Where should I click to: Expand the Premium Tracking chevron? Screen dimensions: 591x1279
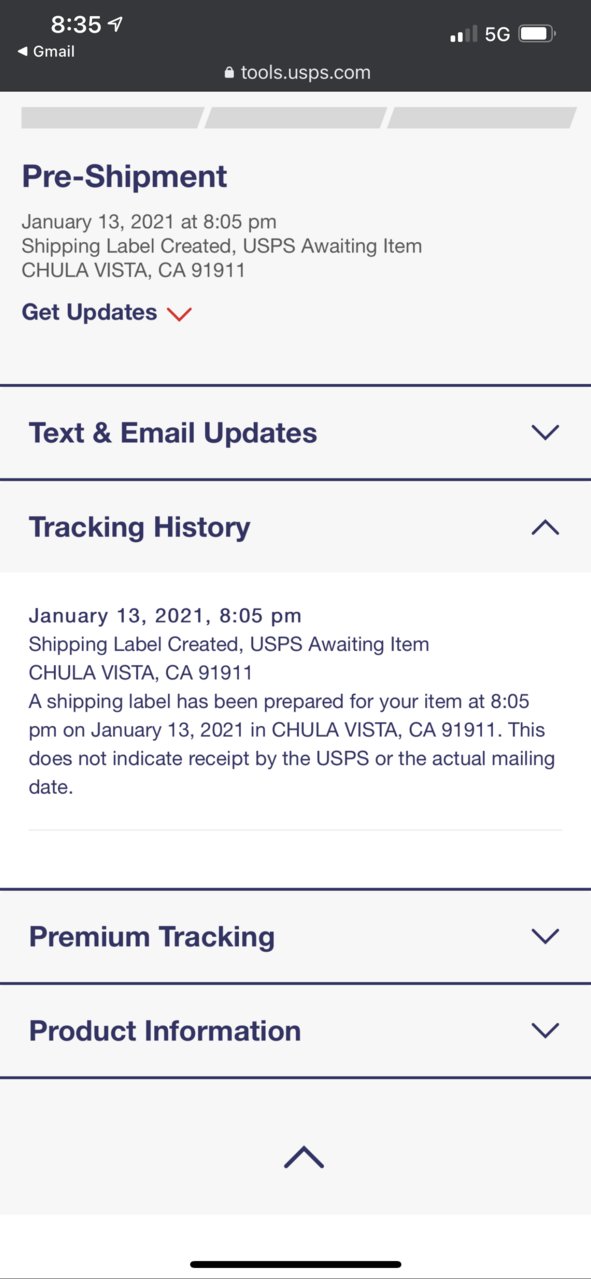coord(545,937)
